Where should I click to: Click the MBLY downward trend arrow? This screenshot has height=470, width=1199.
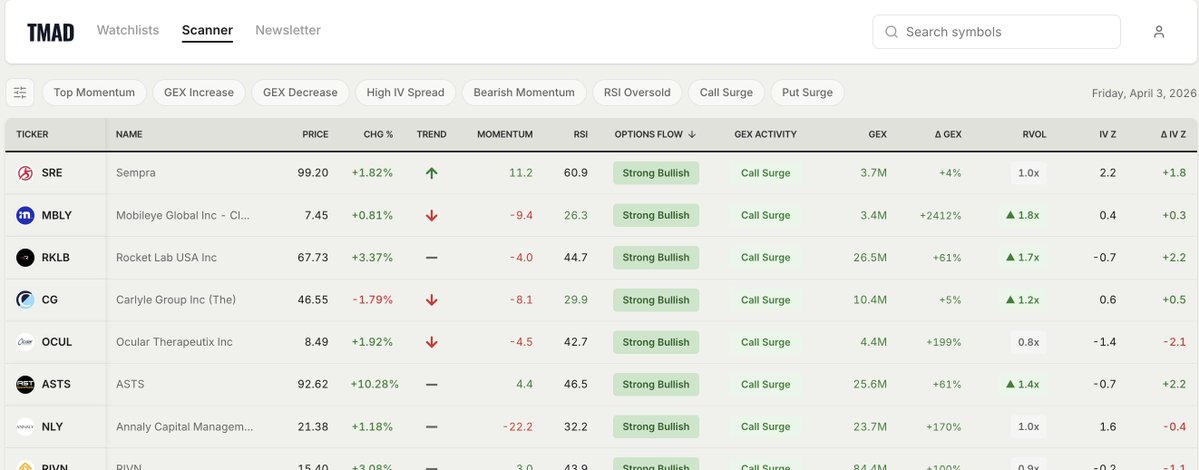click(x=431, y=216)
